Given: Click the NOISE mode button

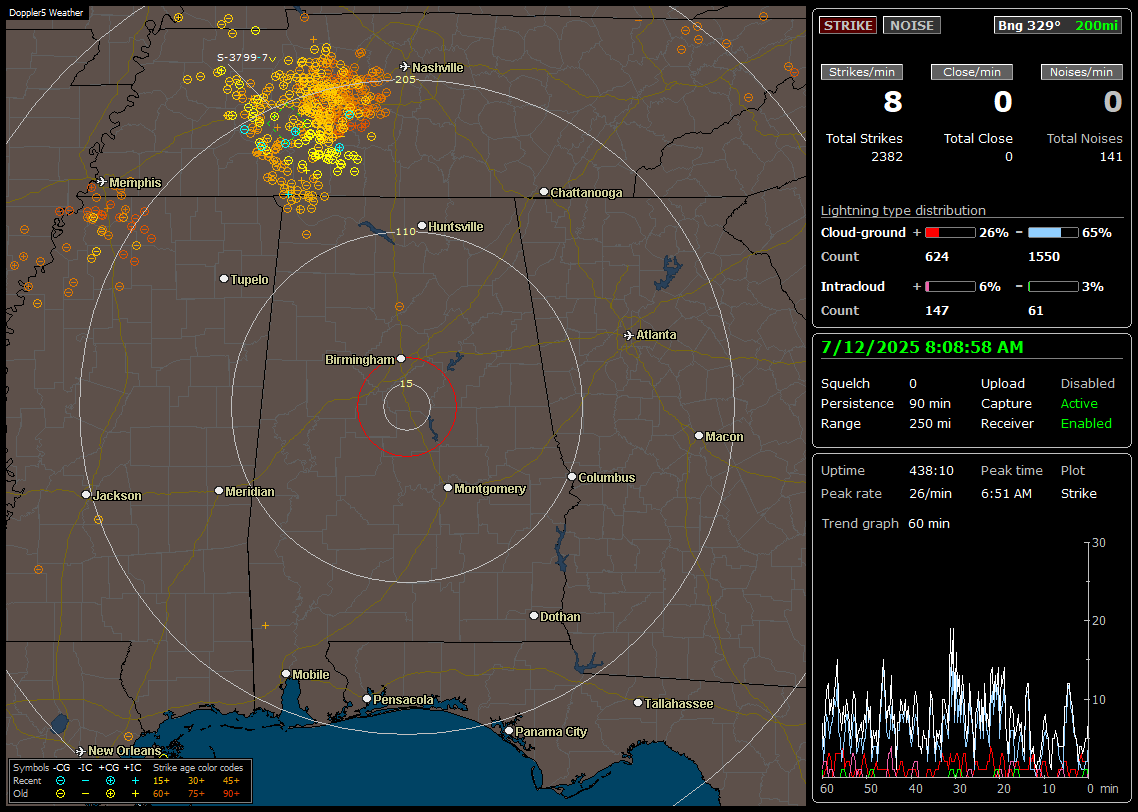Looking at the screenshot, I should [x=912, y=25].
